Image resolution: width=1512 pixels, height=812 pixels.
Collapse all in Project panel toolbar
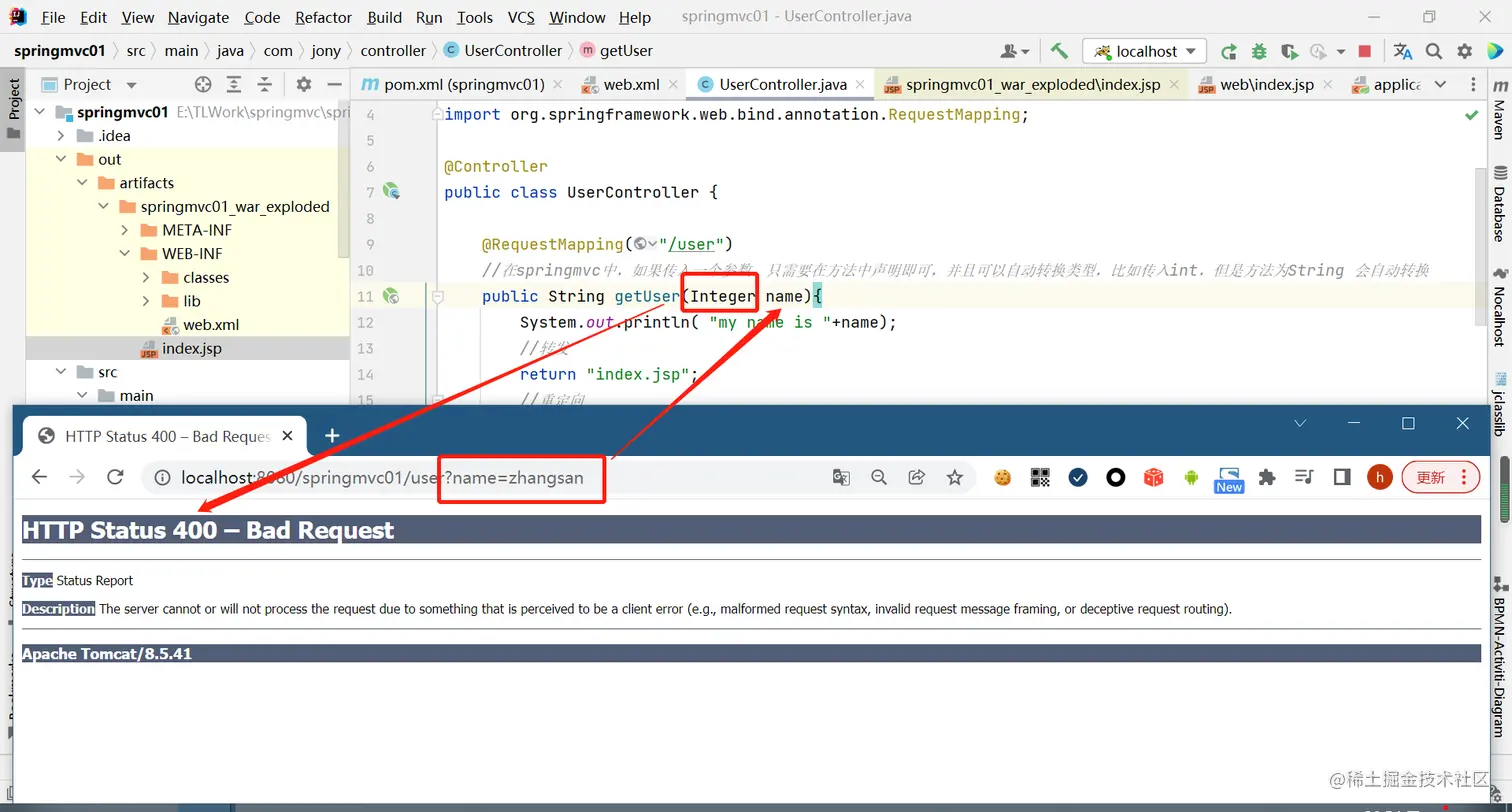point(264,85)
